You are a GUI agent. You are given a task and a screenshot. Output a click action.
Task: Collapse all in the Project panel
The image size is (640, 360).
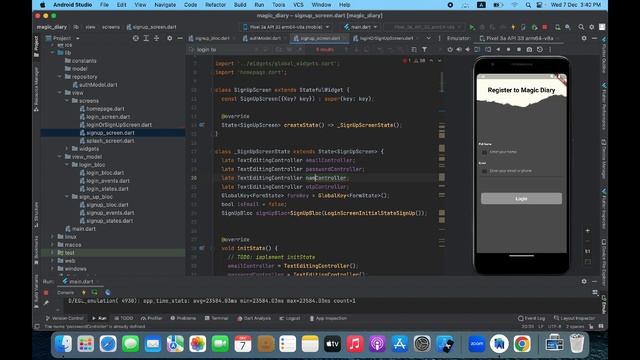coord(156,38)
